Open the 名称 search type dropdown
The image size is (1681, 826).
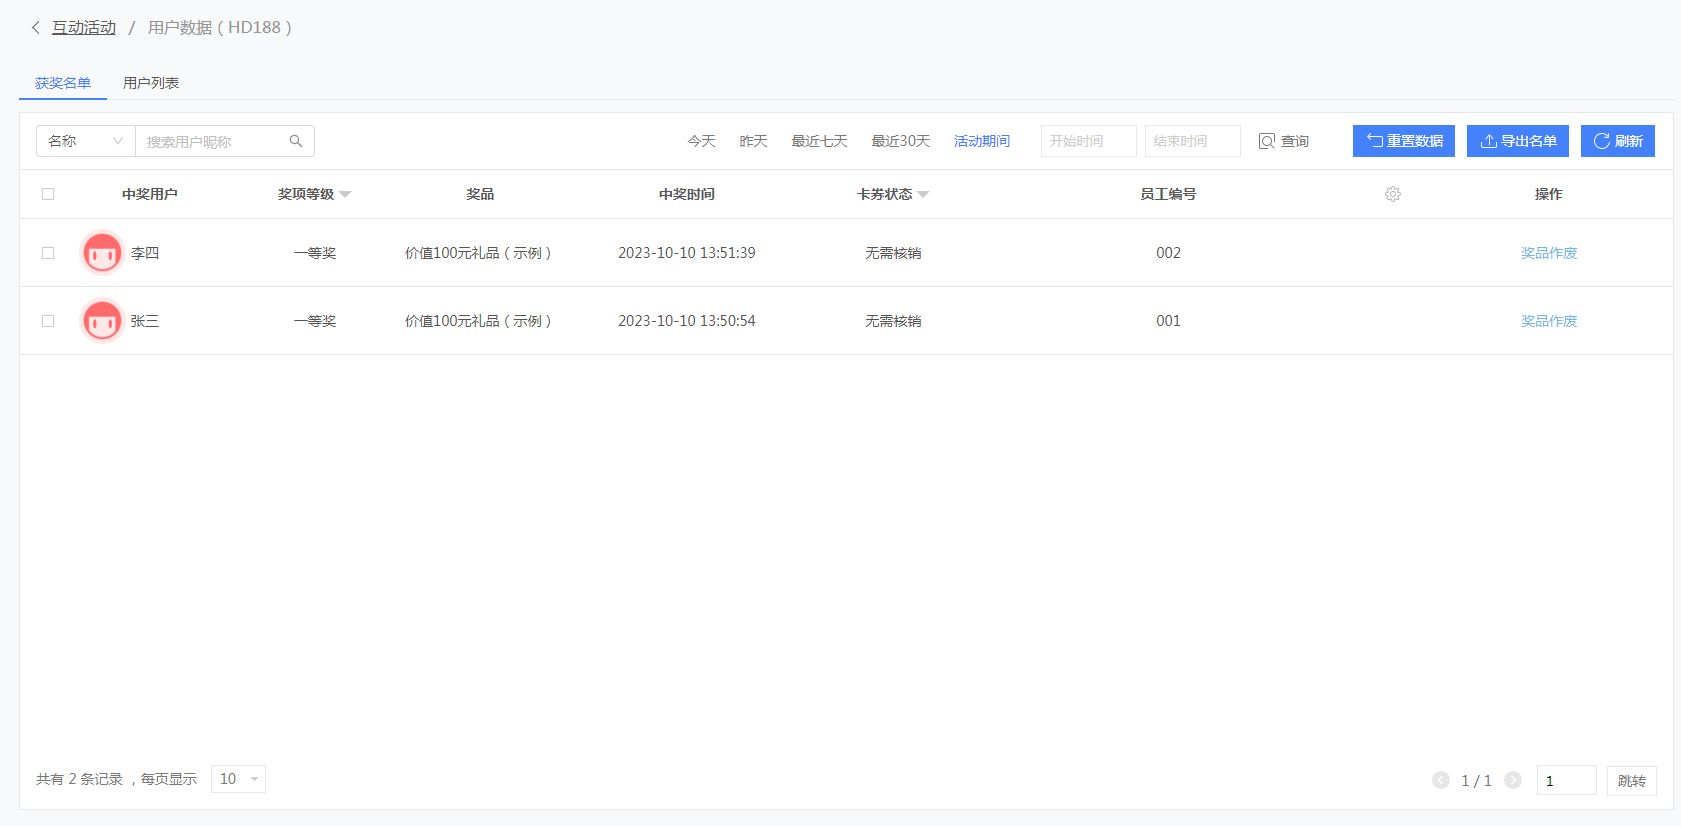86,141
